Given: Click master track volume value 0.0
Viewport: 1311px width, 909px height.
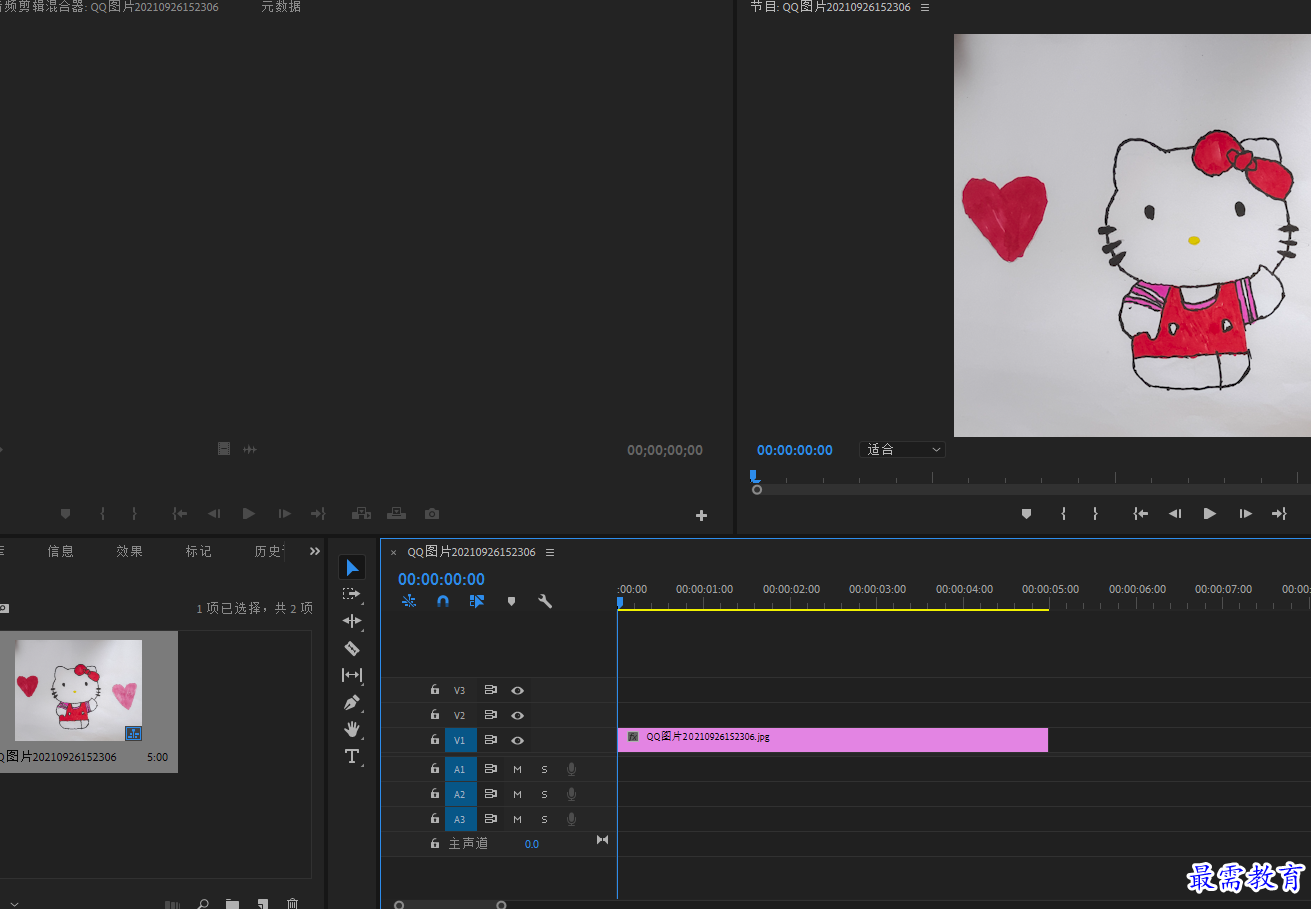Looking at the screenshot, I should coord(532,844).
